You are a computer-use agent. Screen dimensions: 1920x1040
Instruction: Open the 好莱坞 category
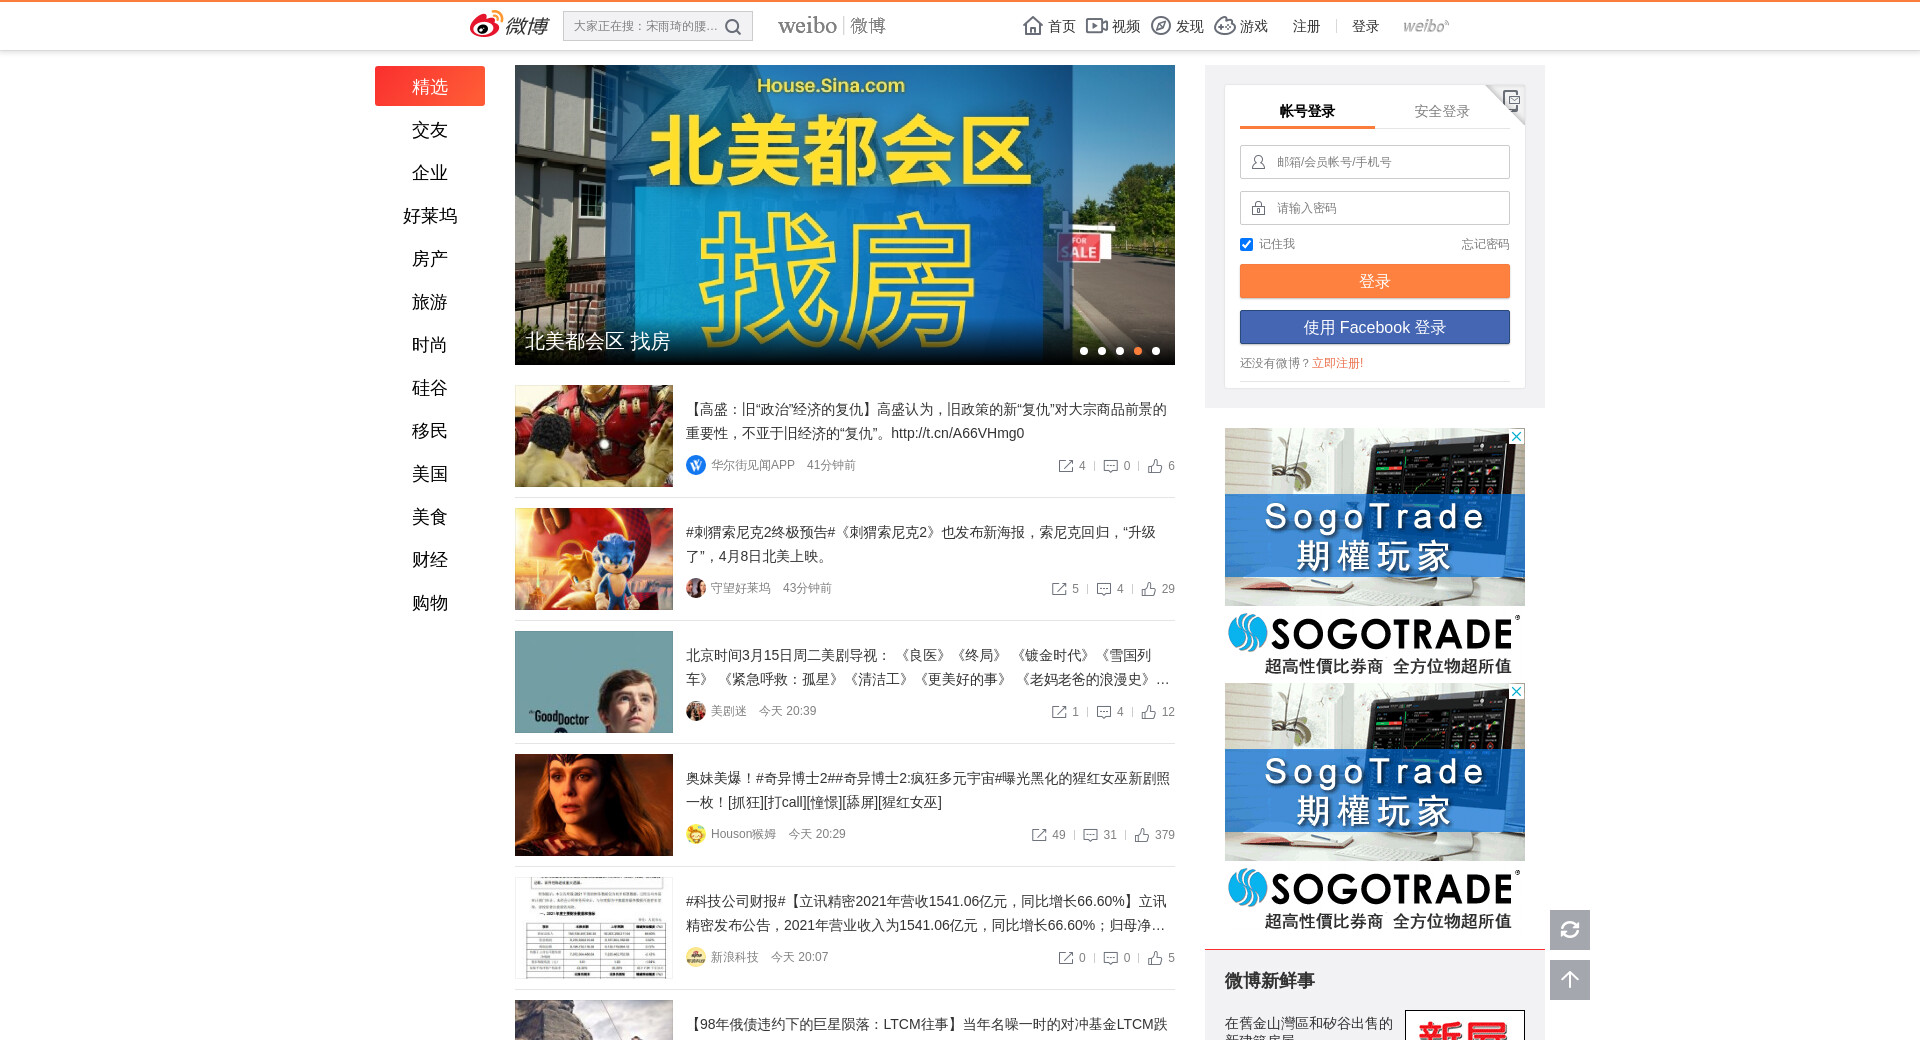click(x=430, y=216)
